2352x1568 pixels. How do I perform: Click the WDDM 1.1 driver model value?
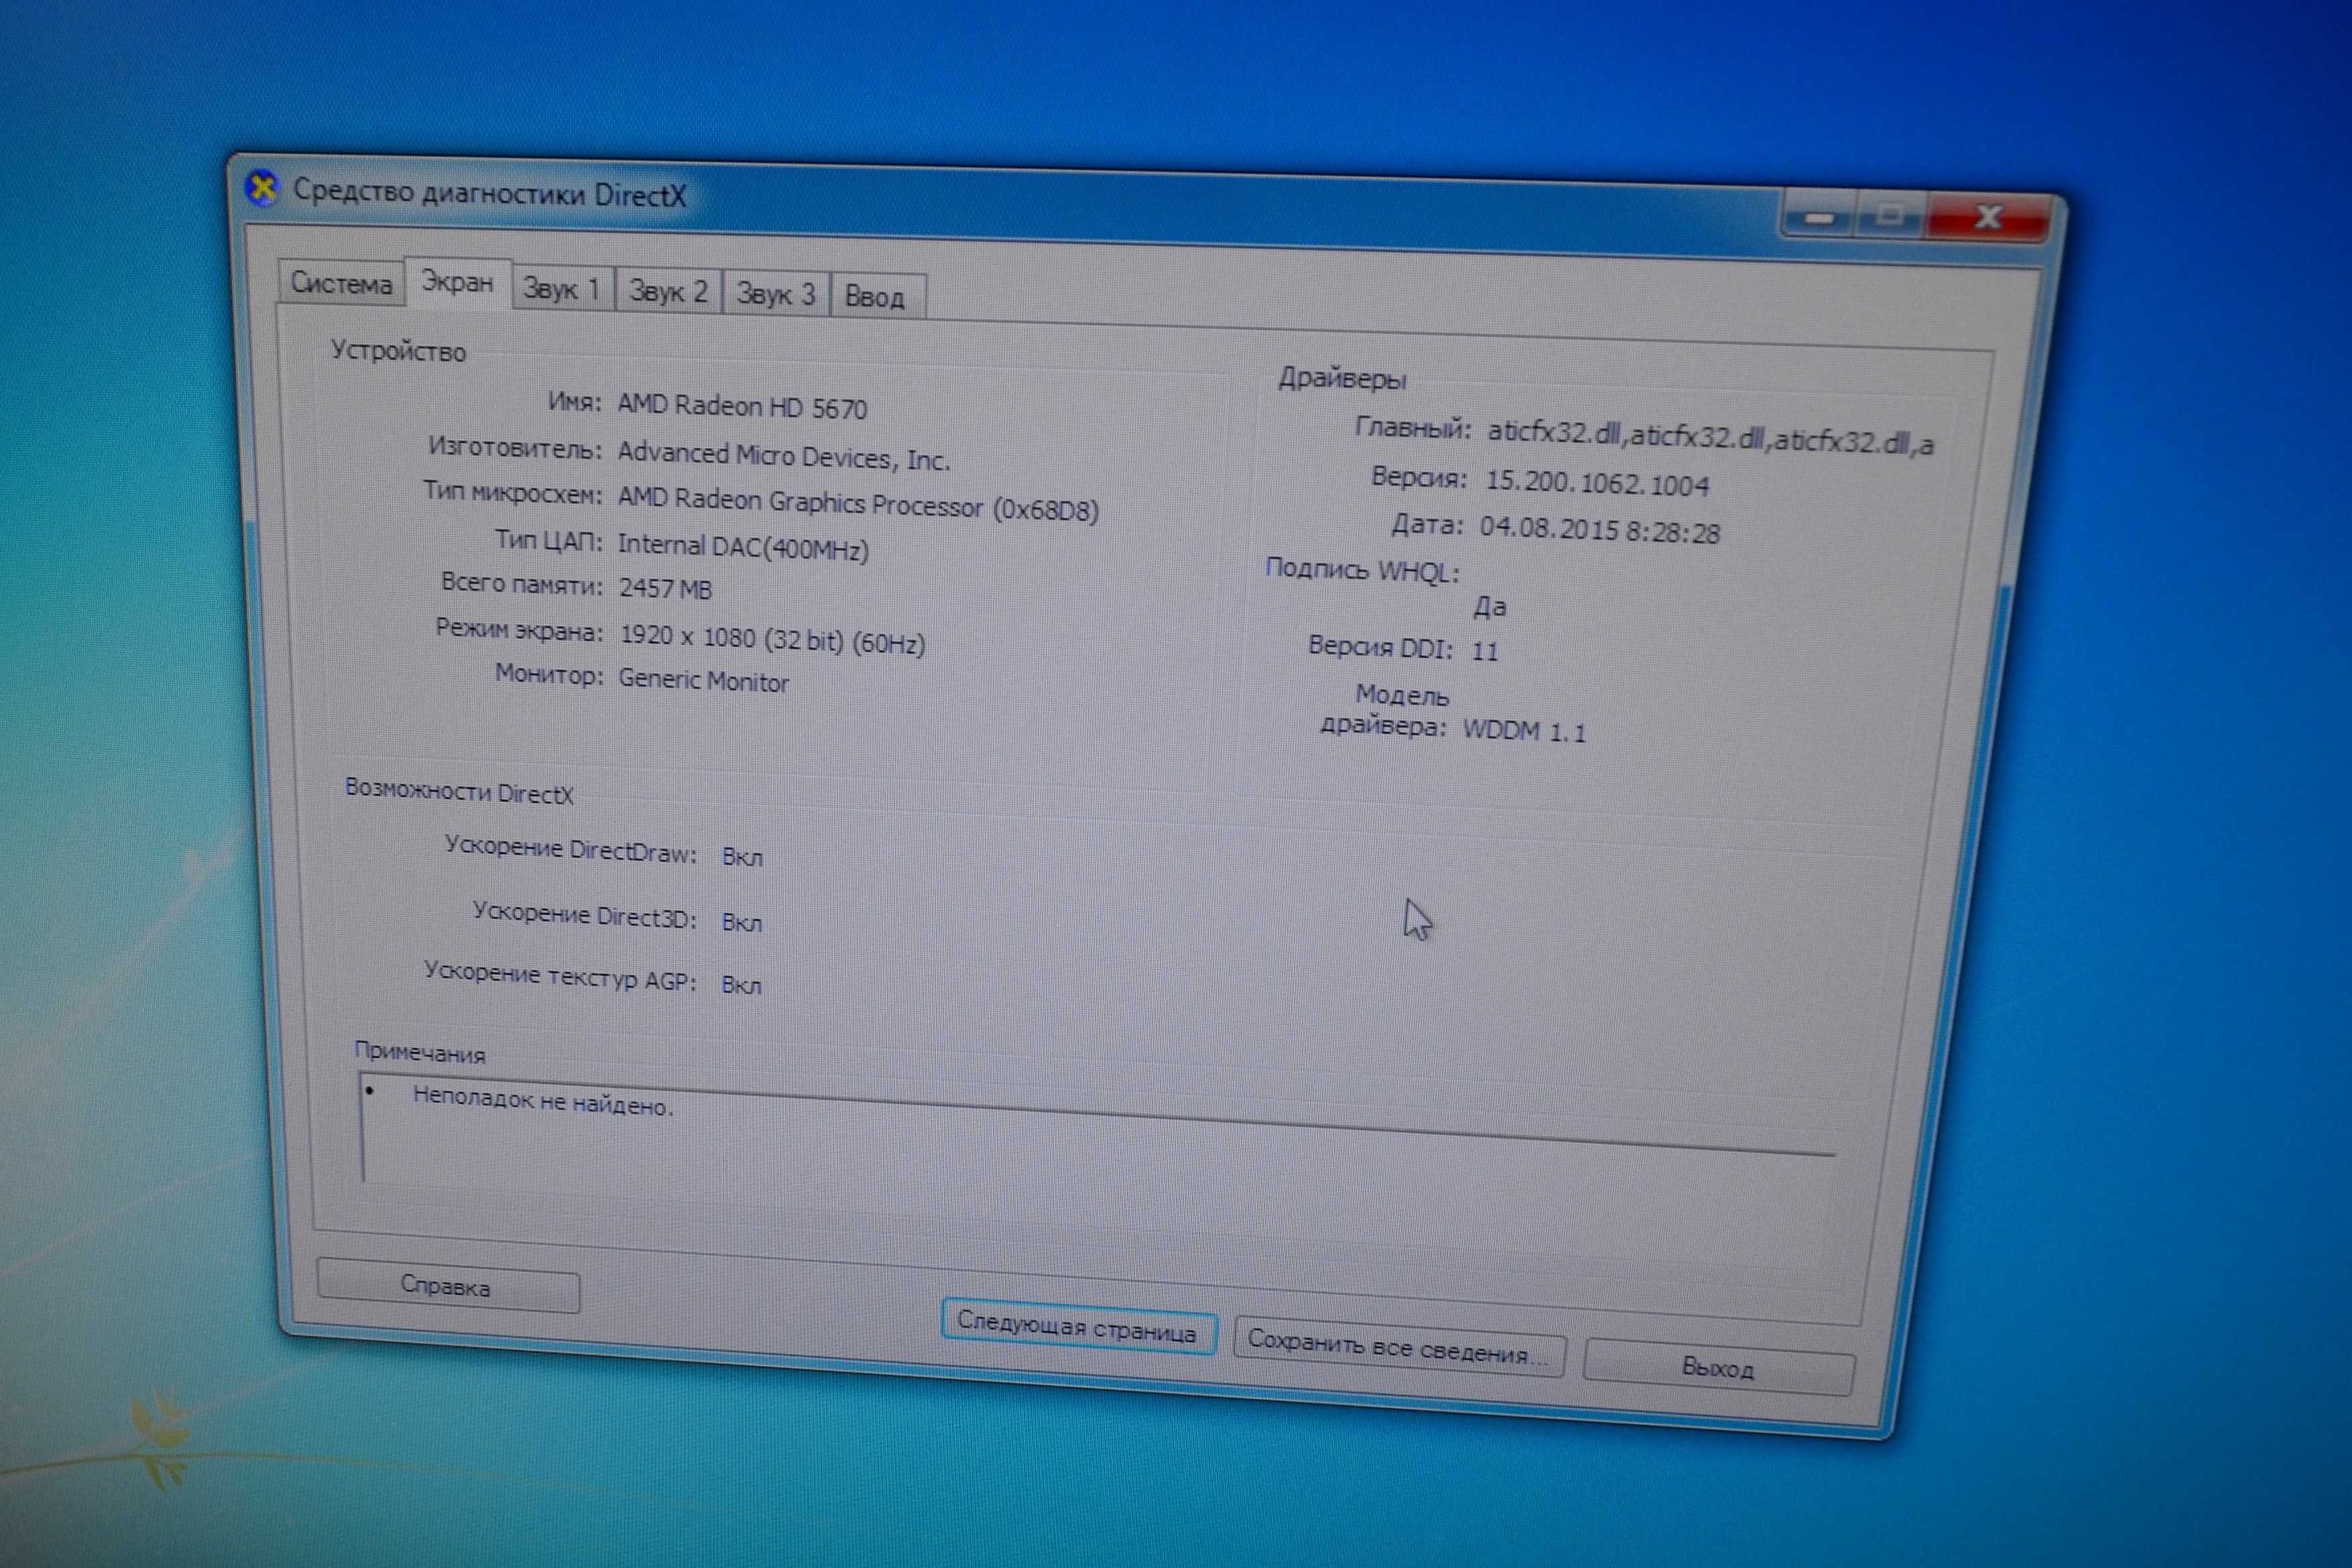pyautogui.click(x=1524, y=731)
